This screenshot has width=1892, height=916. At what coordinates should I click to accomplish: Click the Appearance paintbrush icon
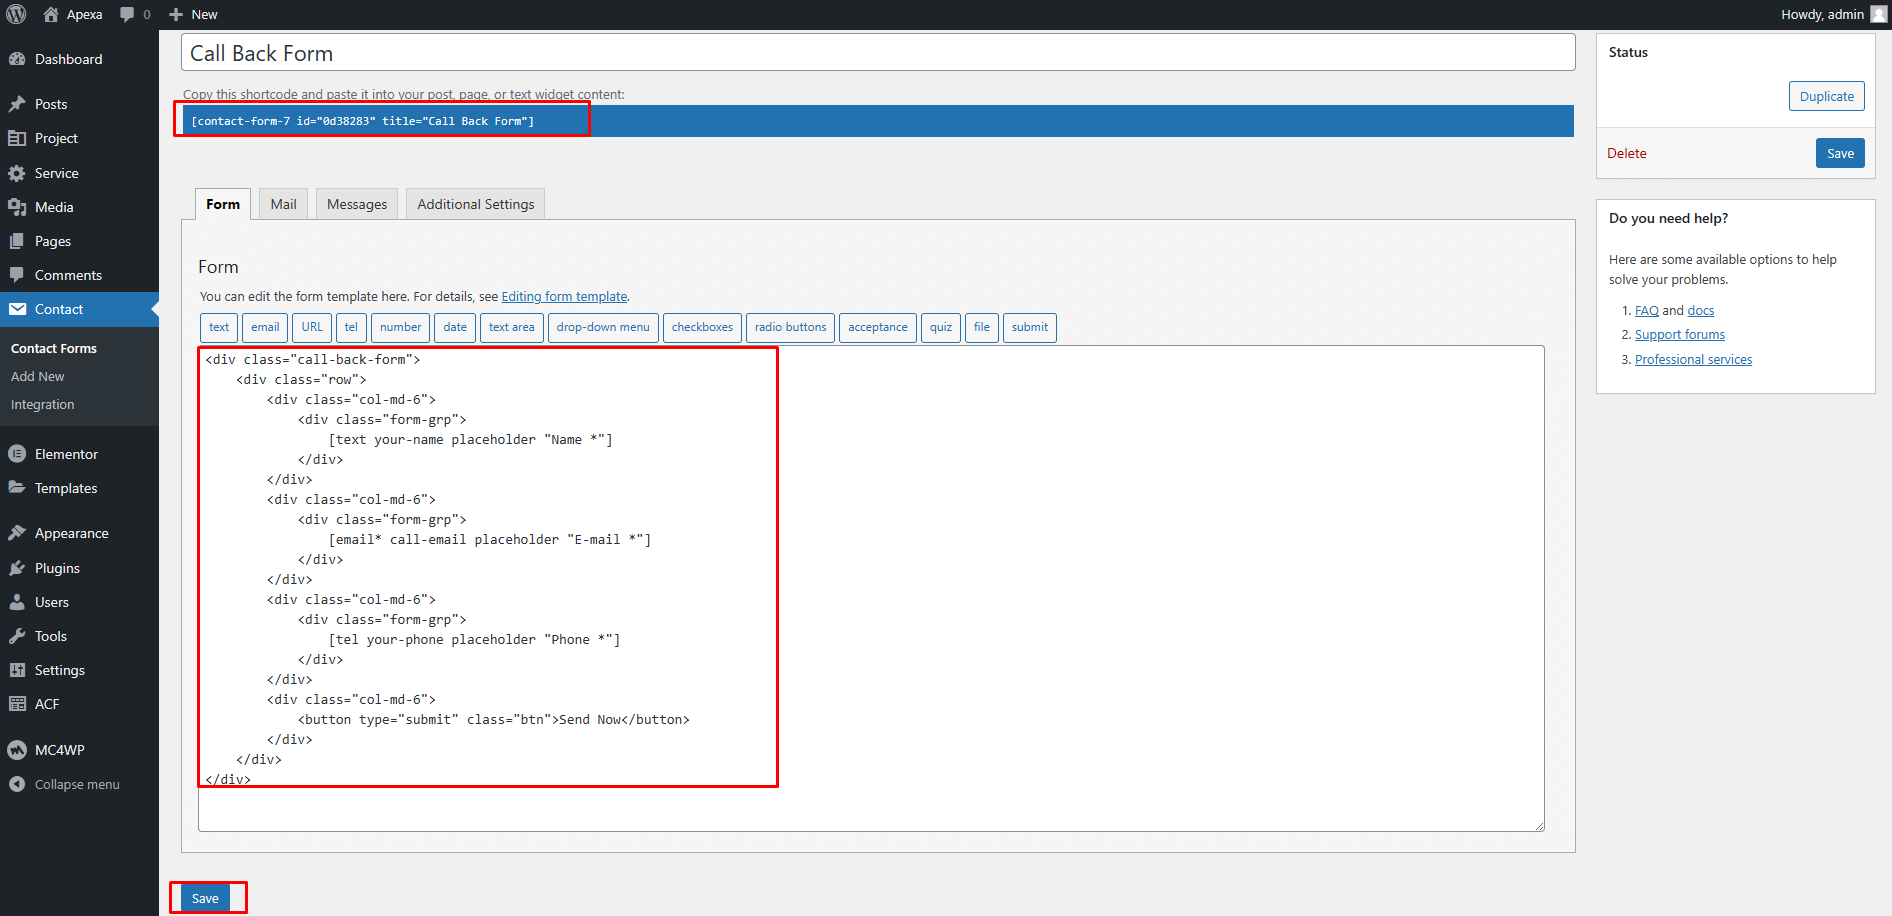(17, 533)
